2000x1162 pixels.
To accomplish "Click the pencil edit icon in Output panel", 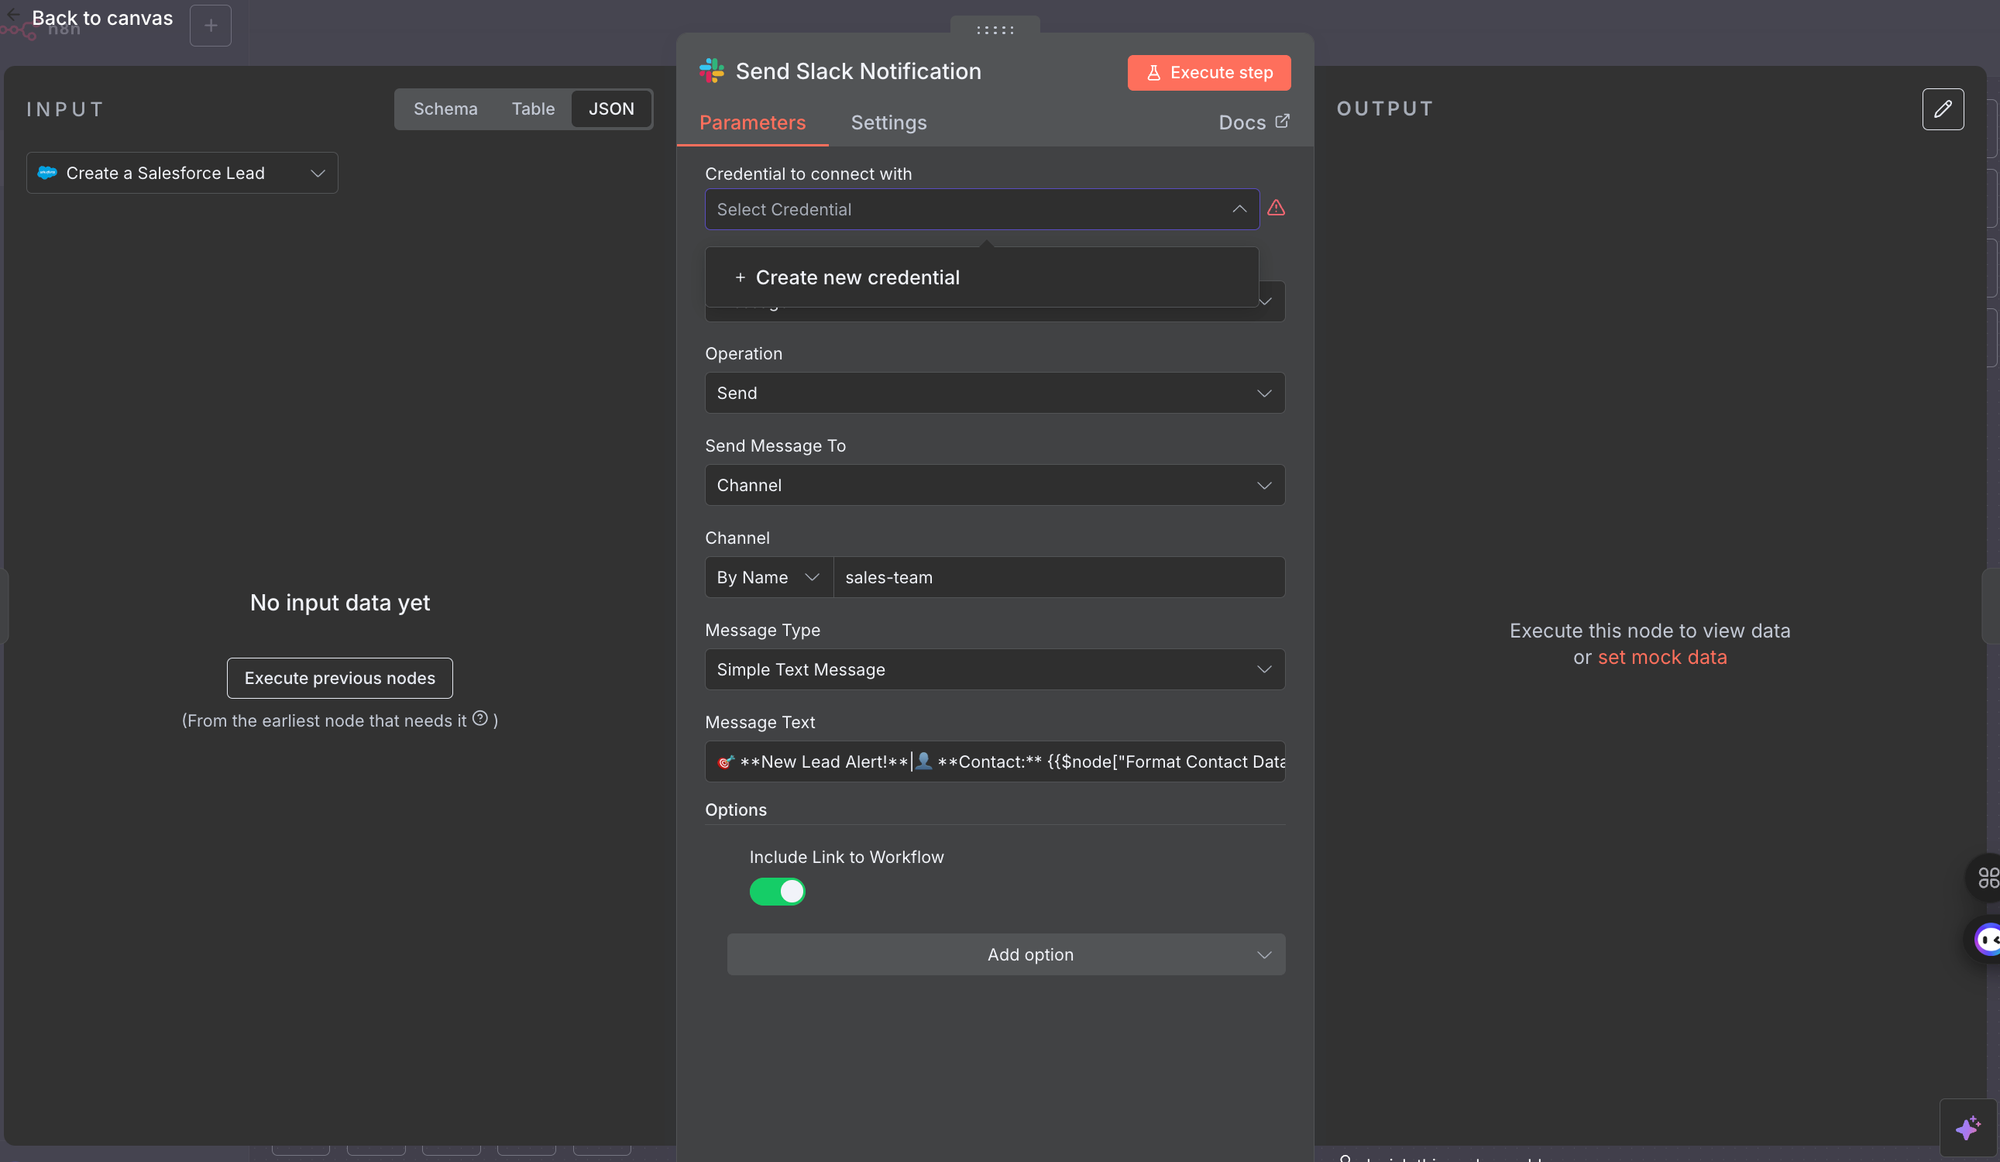I will 1942,109.
